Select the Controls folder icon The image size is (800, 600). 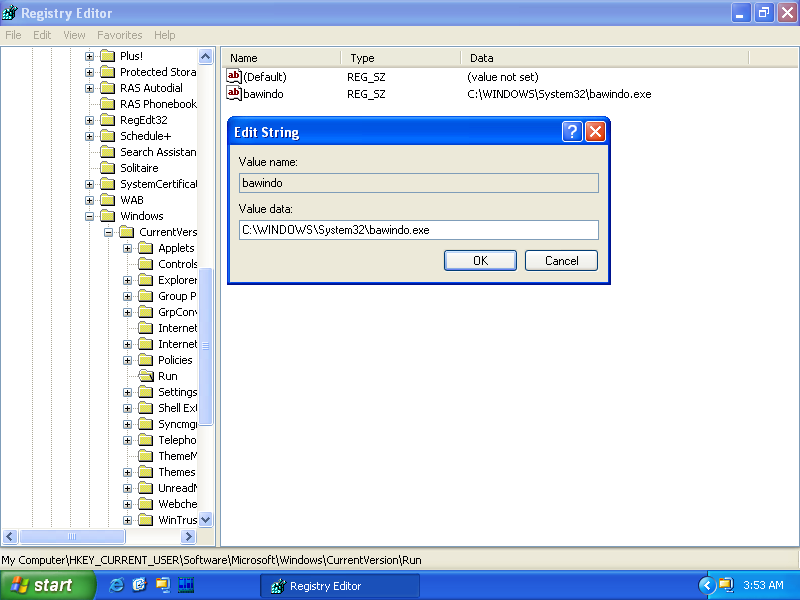pos(146,264)
